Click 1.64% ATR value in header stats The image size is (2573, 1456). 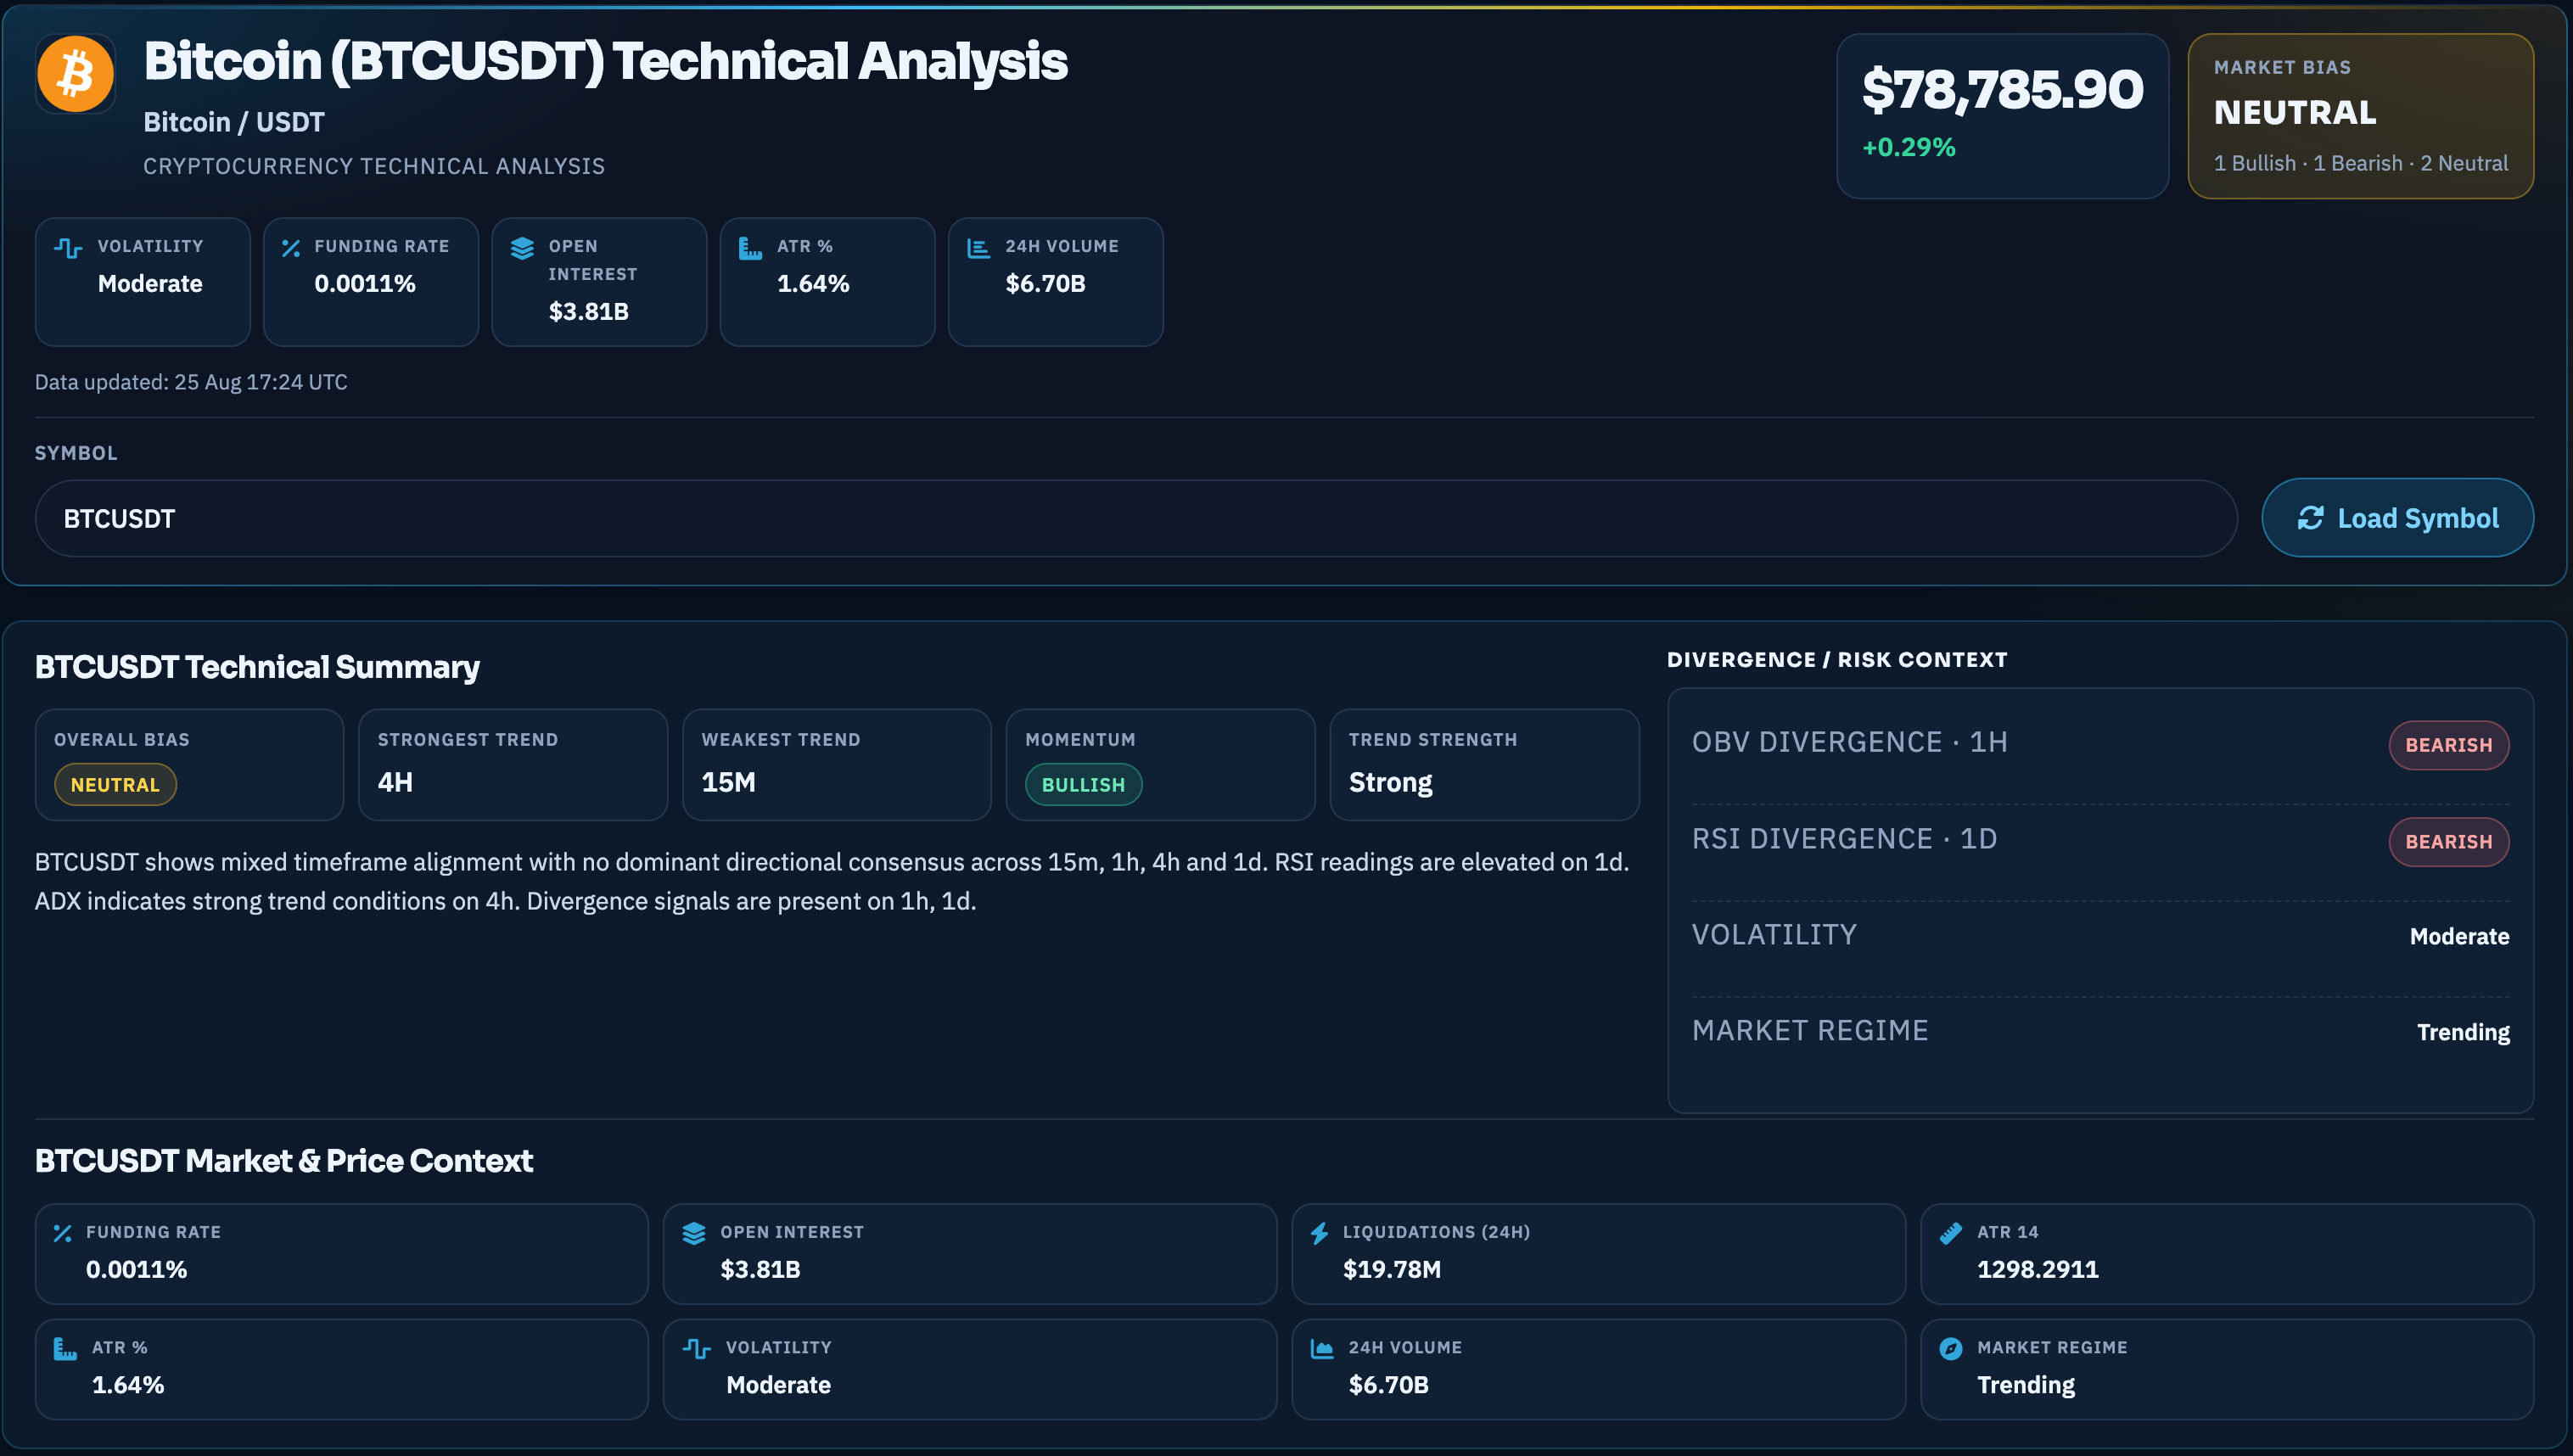(813, 284)
